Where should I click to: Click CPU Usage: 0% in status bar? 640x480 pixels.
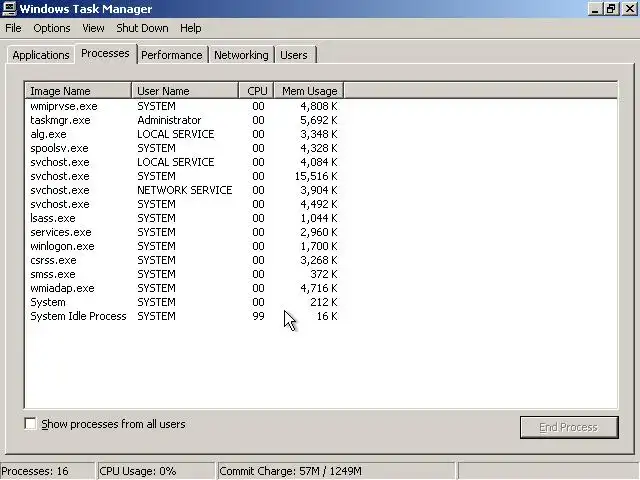138,471
